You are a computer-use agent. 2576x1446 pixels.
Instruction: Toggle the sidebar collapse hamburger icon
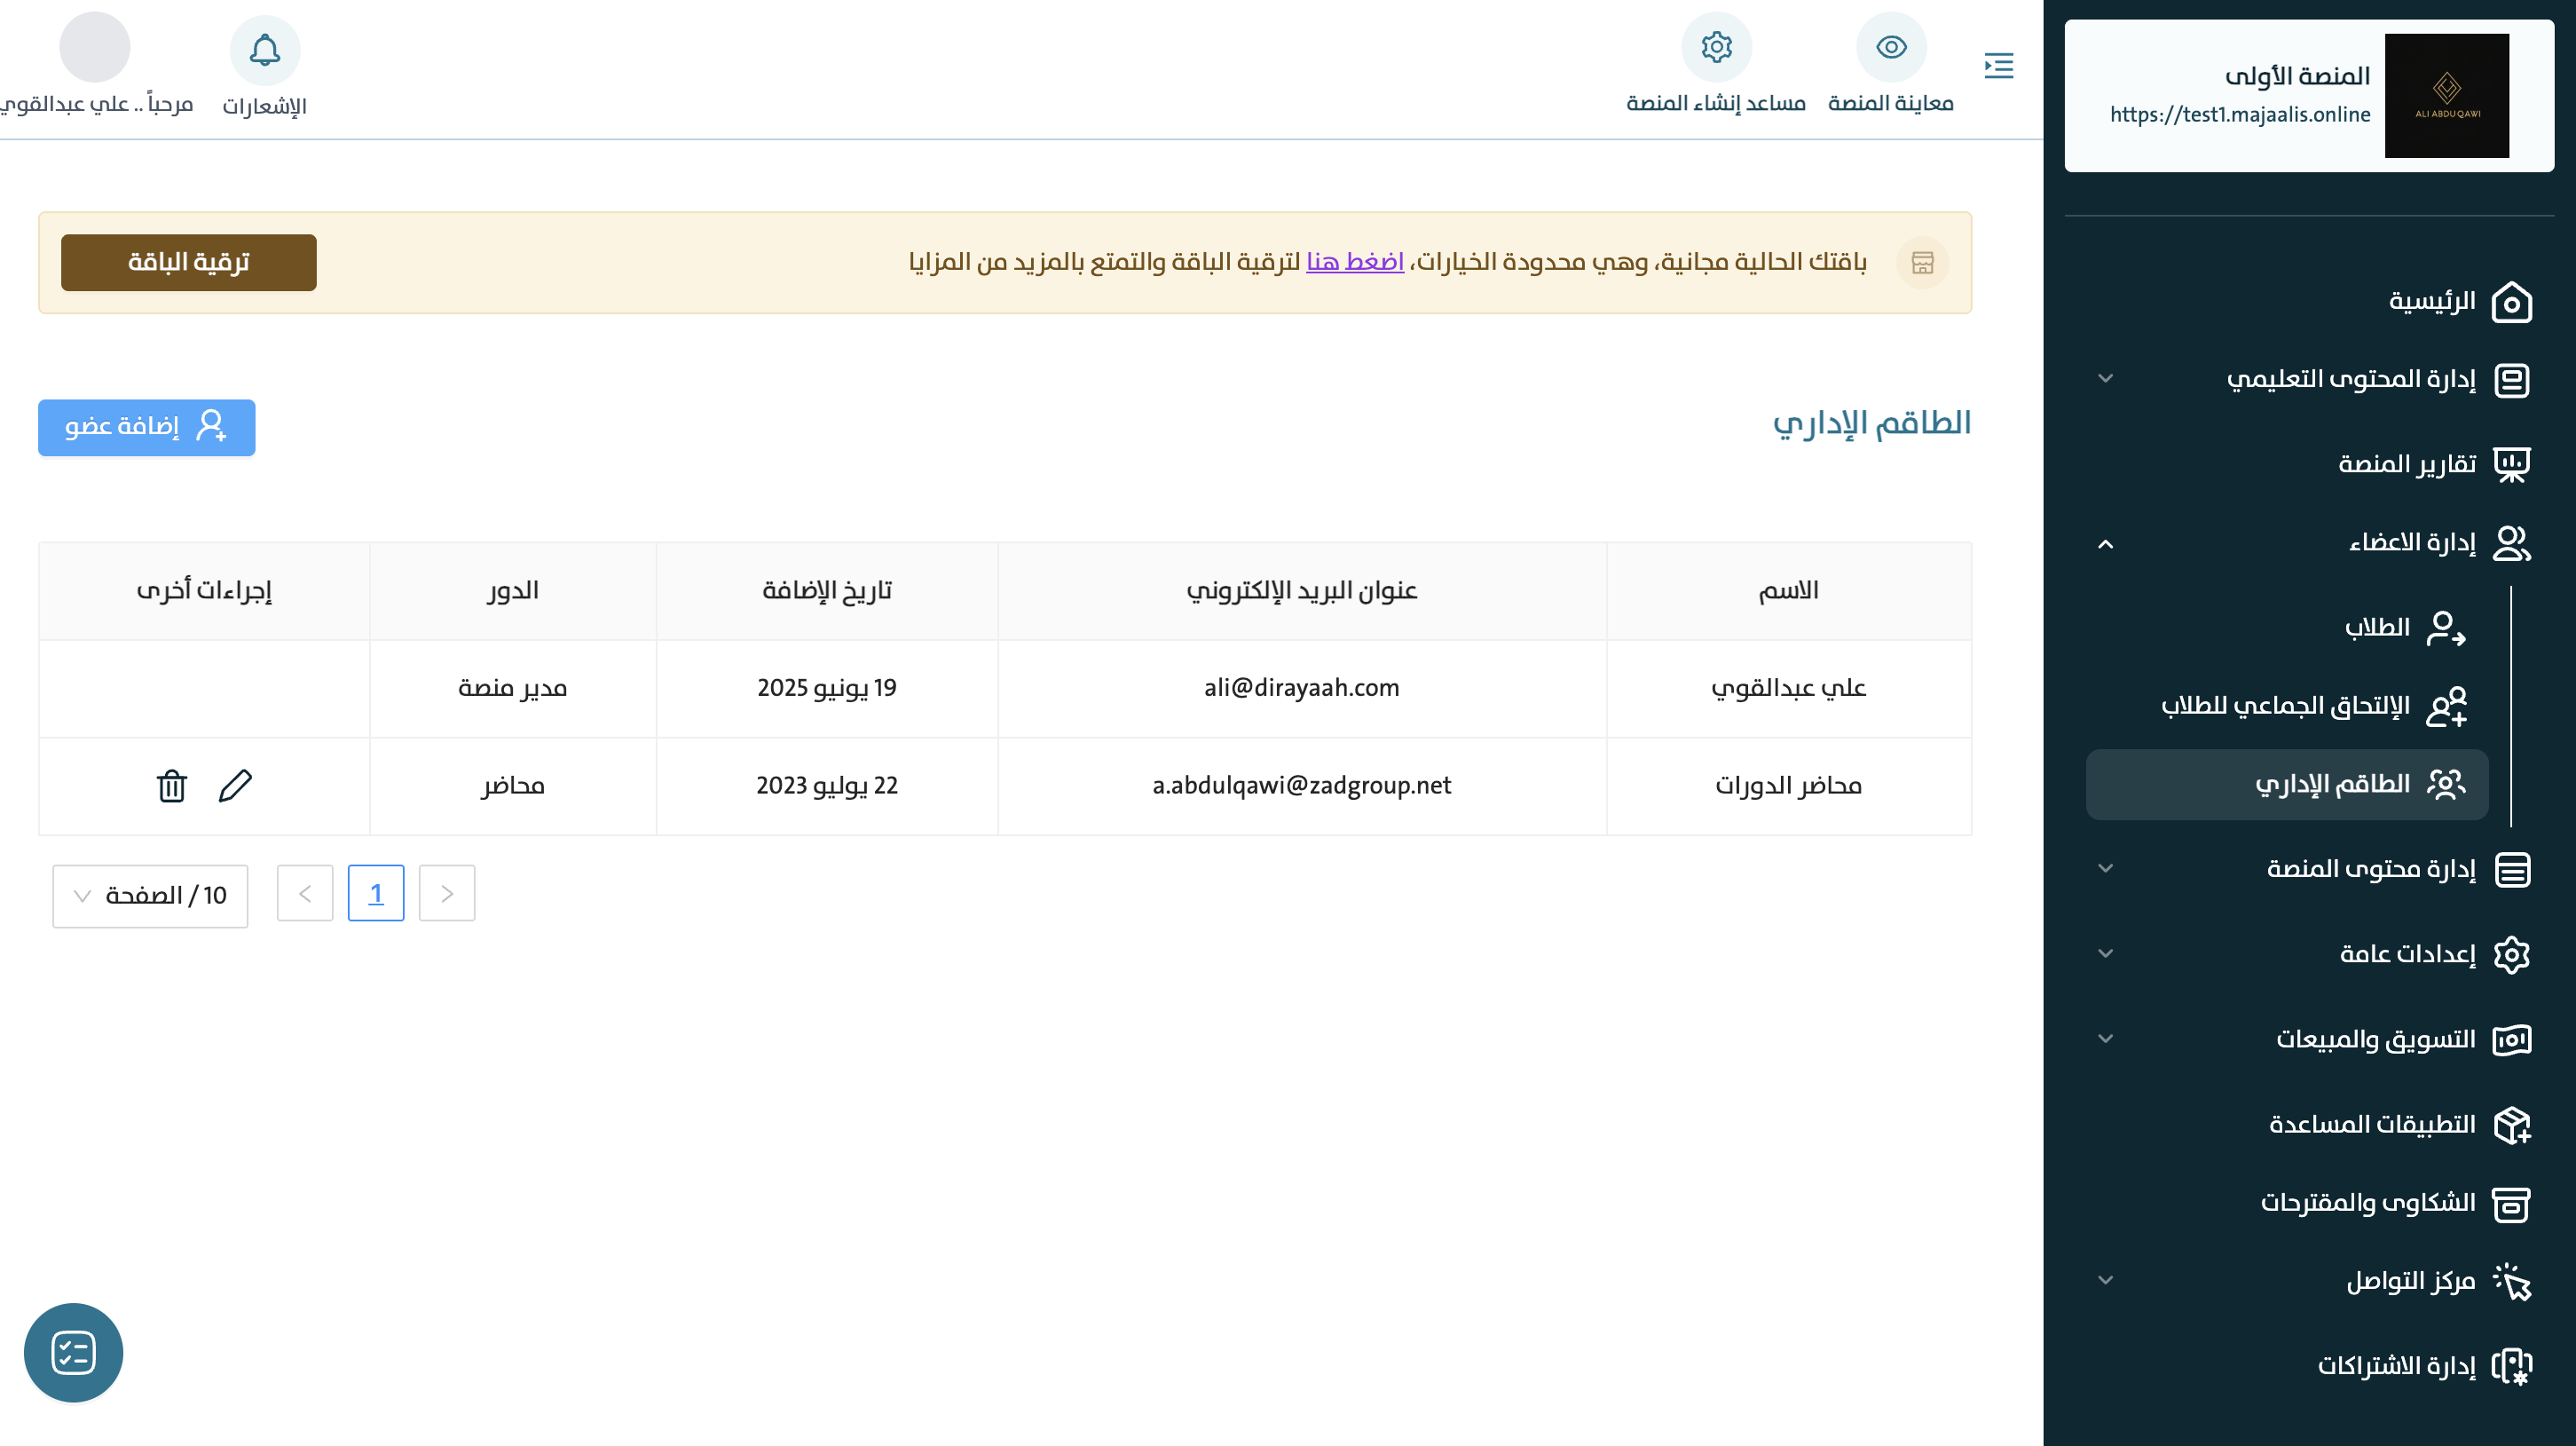click(x=1998, y=66)
